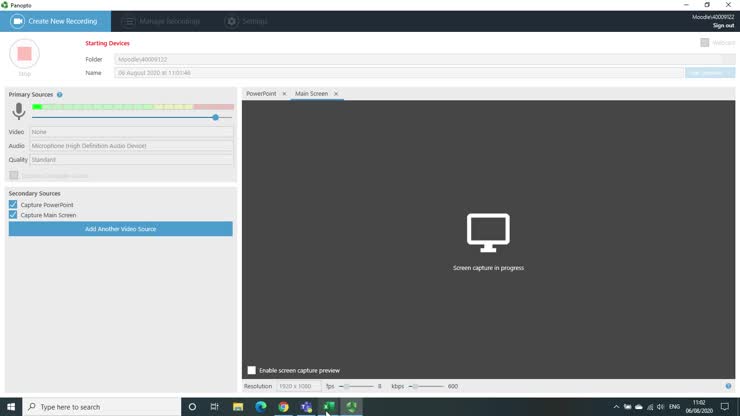Close the PowerPoint tab with its X
The image size is (740, 416).
pyautogui.click(x=284, y=94)
